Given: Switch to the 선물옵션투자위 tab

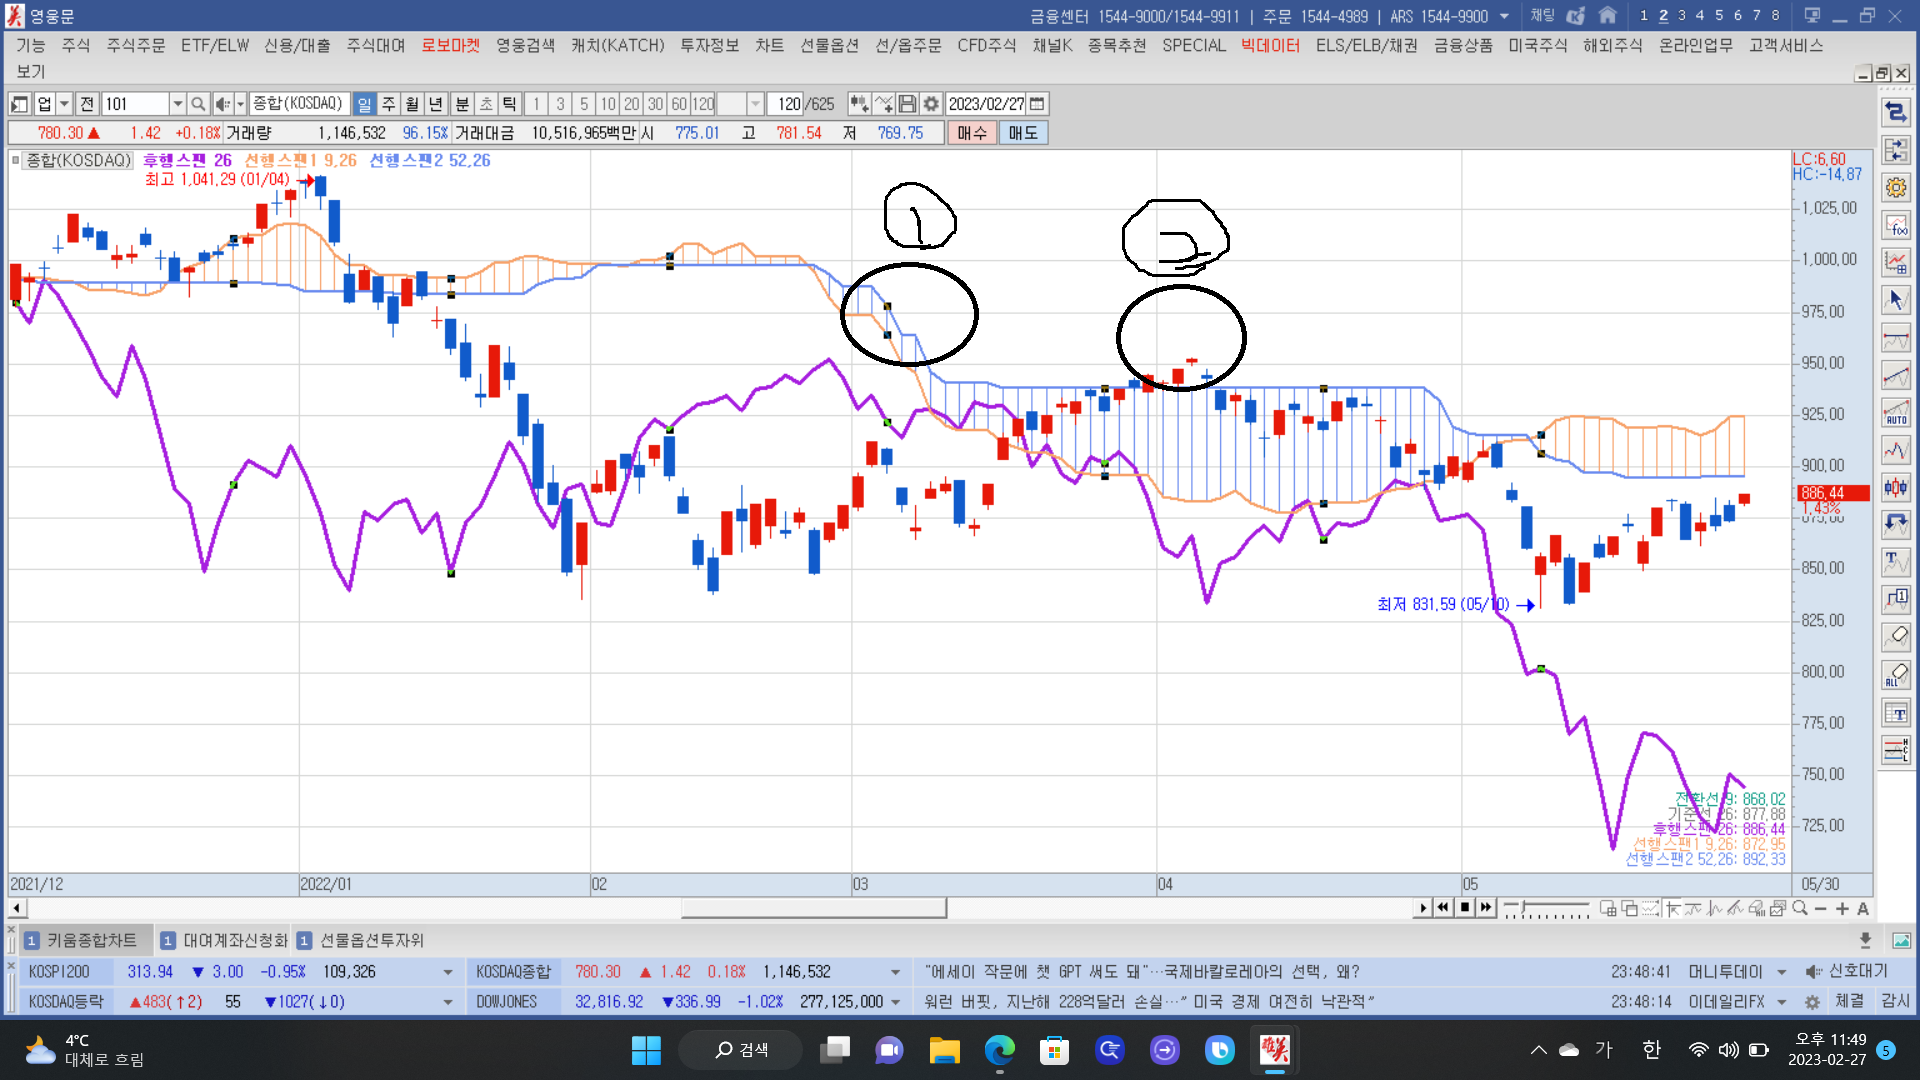Looking at the screenshot, I should pos(371,940).
